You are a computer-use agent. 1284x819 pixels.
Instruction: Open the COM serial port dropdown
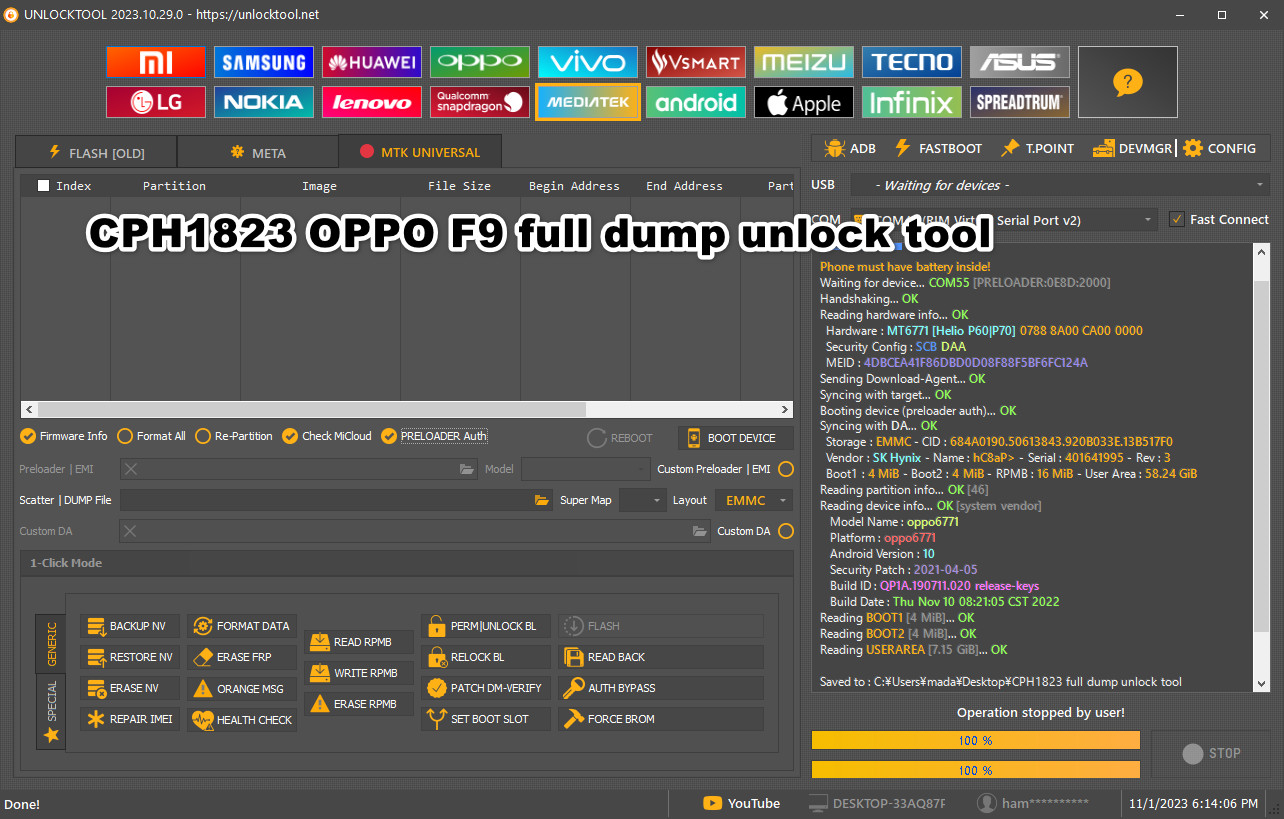(x=1004, y=220)
